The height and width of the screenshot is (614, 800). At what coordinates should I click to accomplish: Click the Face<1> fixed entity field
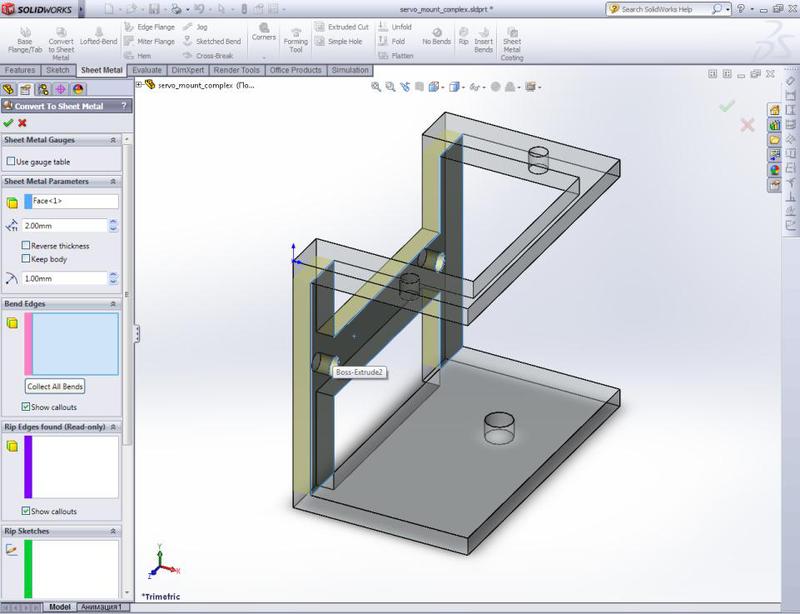pos(71,201)
